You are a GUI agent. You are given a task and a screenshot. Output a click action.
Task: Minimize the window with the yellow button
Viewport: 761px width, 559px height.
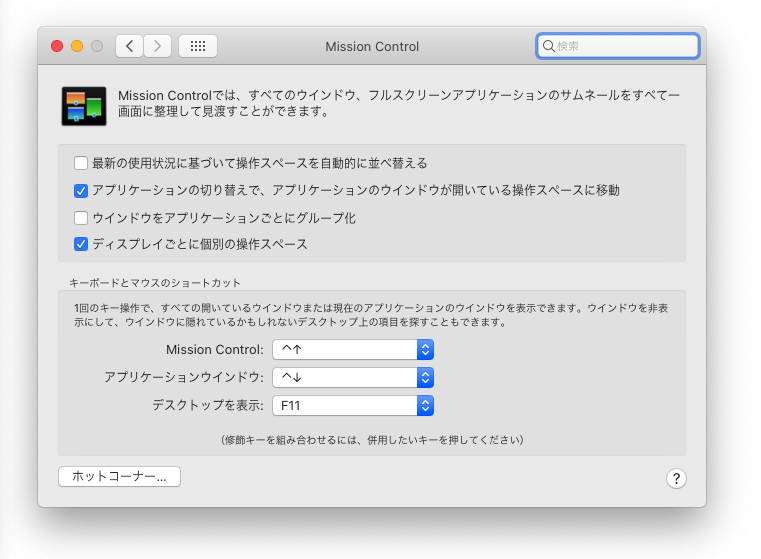coord(77,46)
